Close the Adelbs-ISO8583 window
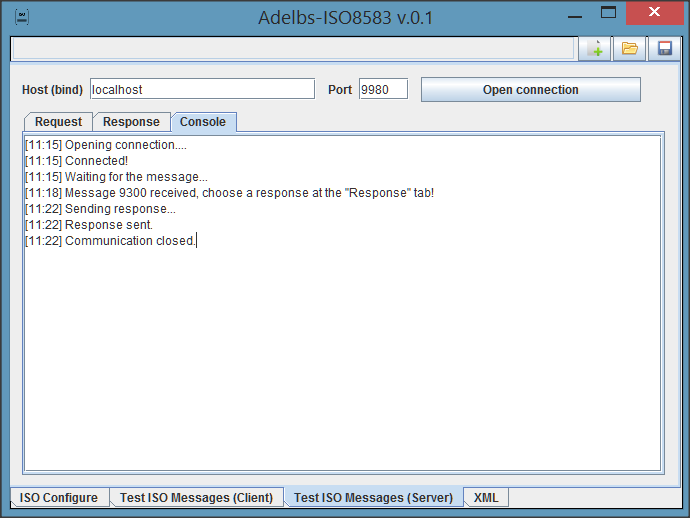Viewport: 690px width, 518px height. pos(654,13)
